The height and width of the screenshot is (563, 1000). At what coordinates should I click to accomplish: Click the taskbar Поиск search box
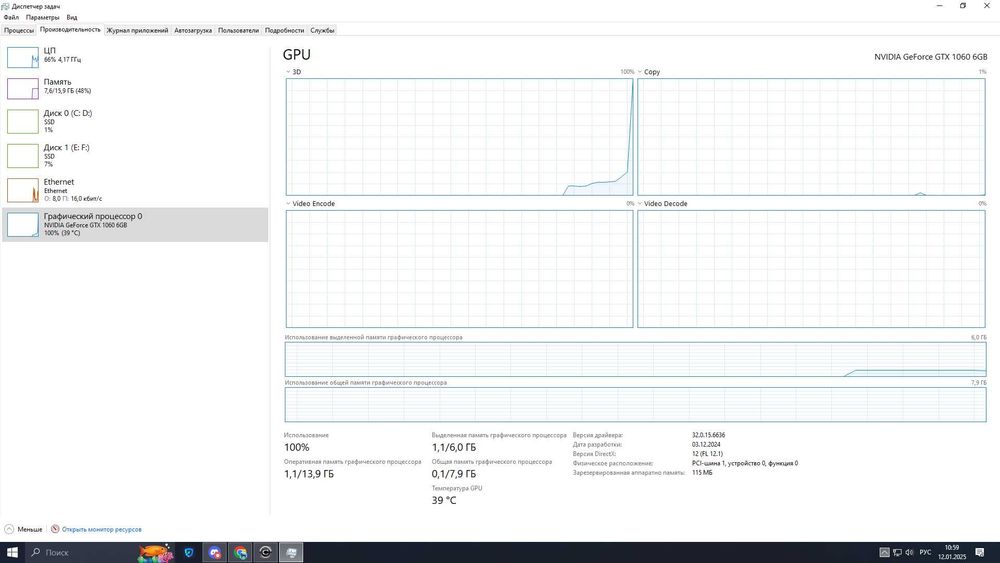coord(81,552)
